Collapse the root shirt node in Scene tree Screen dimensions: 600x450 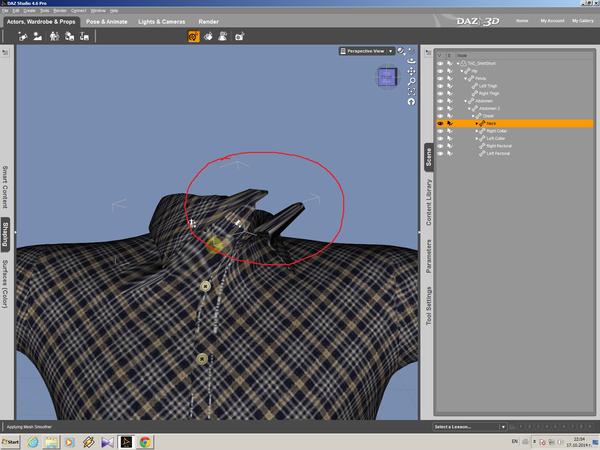[458, 64]
